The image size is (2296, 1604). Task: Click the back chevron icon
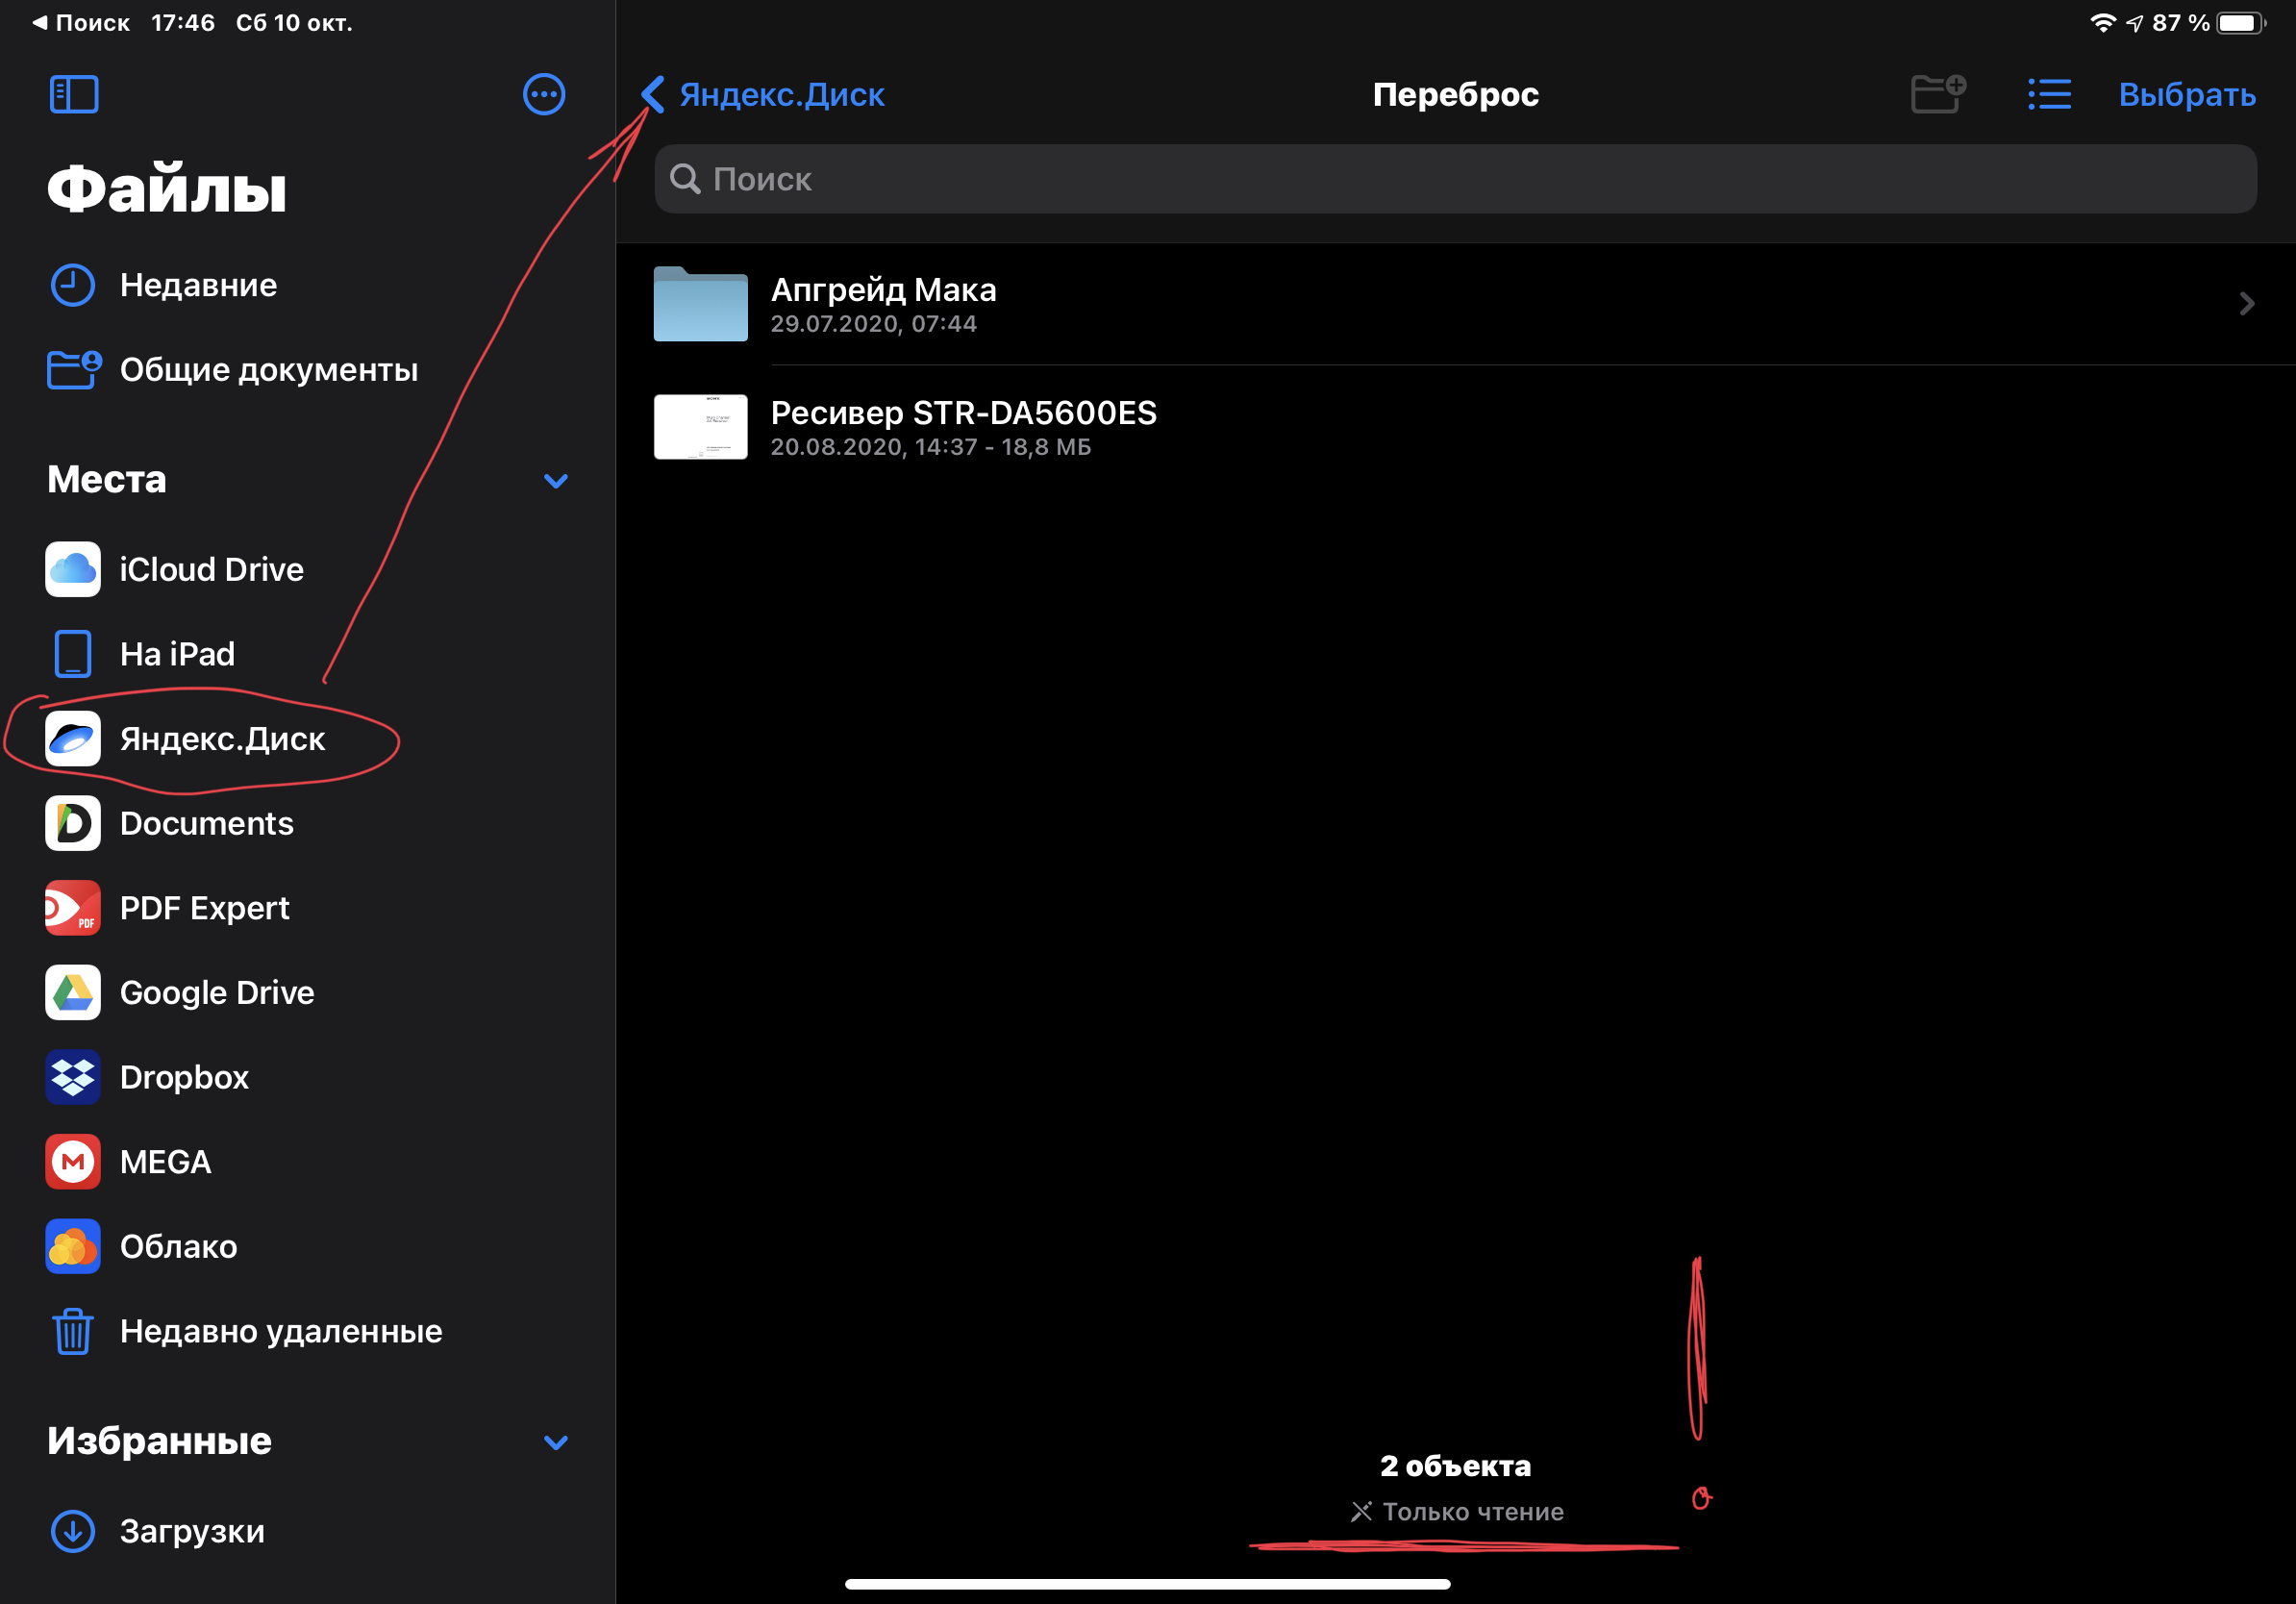pyautogui.click(x=653, y=95)
